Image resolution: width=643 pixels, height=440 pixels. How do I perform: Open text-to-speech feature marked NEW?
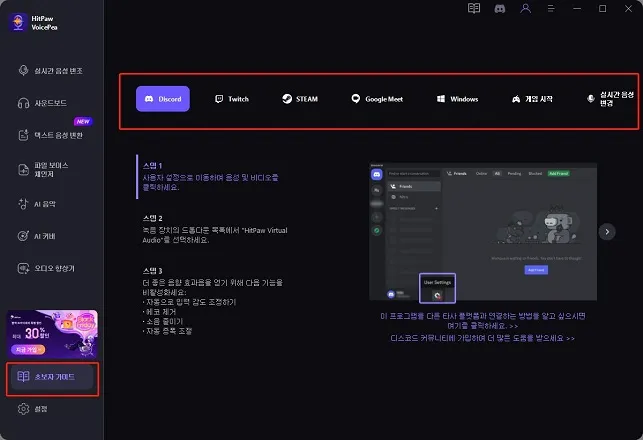tap(50, 135)
